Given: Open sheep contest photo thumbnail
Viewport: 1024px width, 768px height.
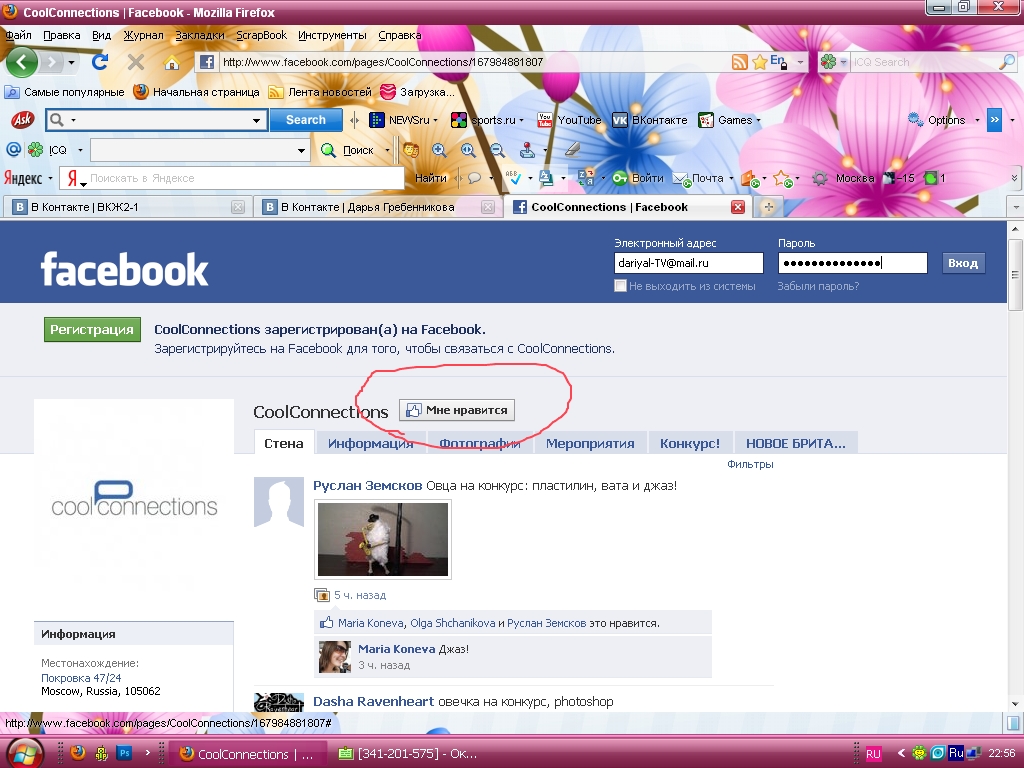Looking at the screenshot, I should [x=383, y=539].
